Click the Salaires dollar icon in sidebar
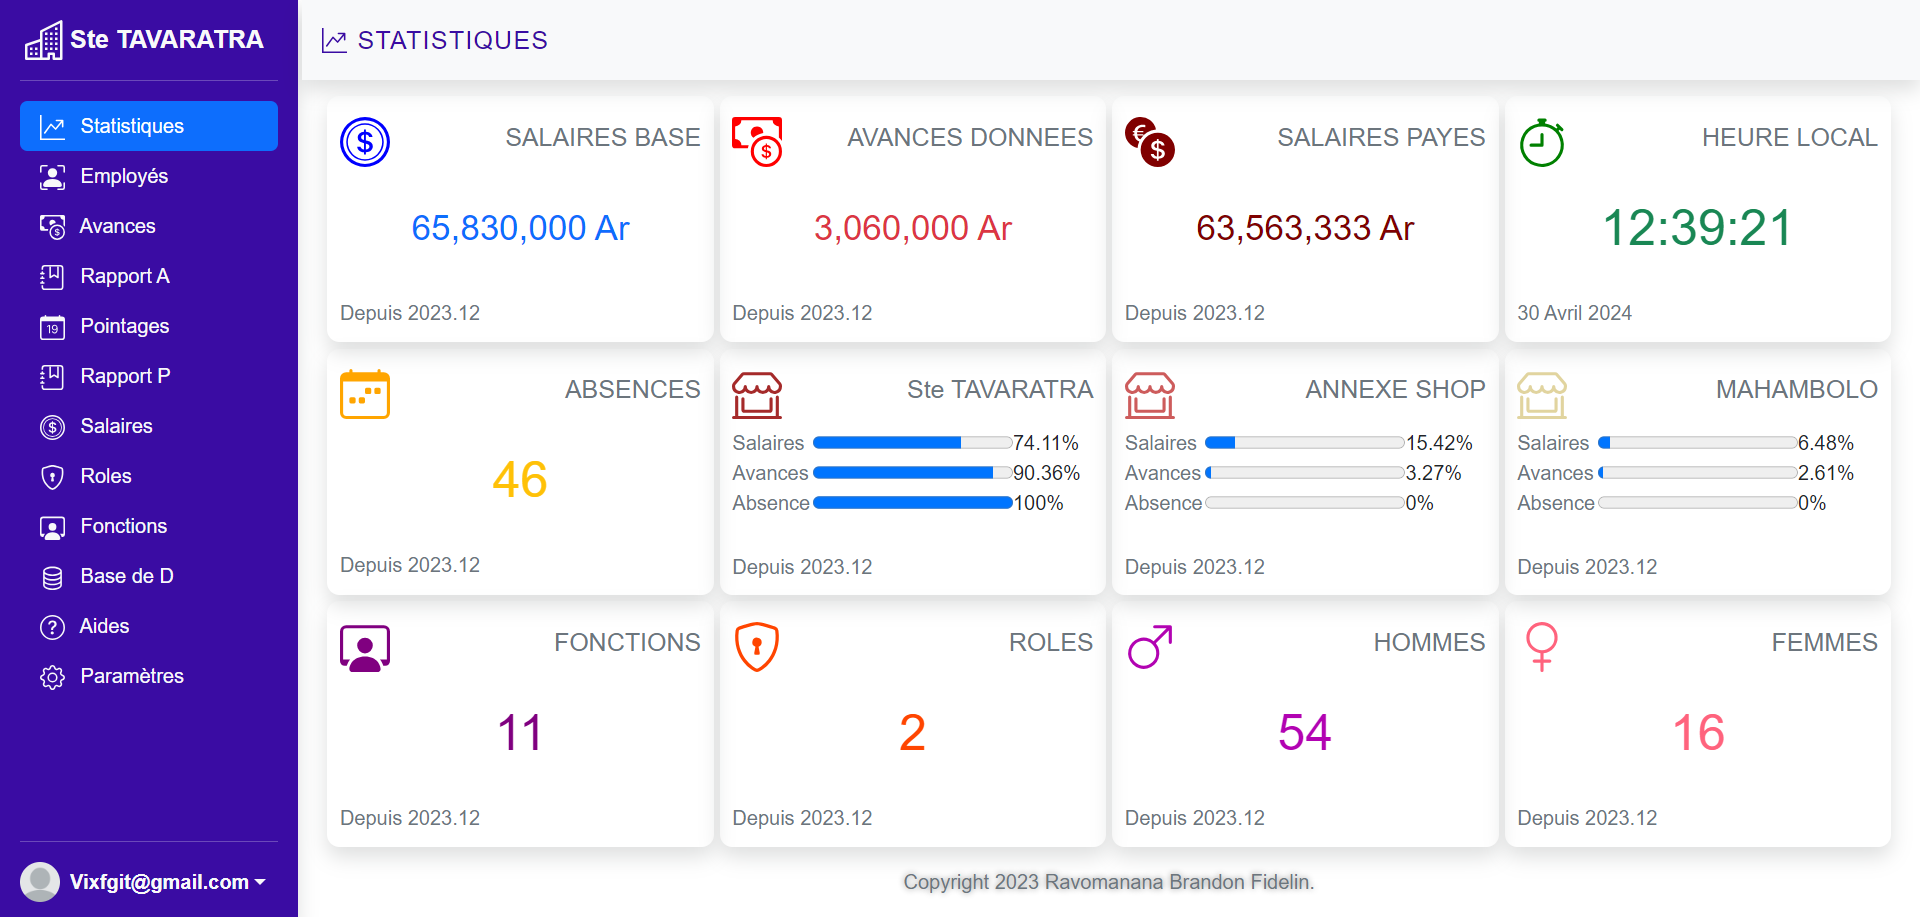The height and width of the screenshot is (917, 1920). click(52, 426)
